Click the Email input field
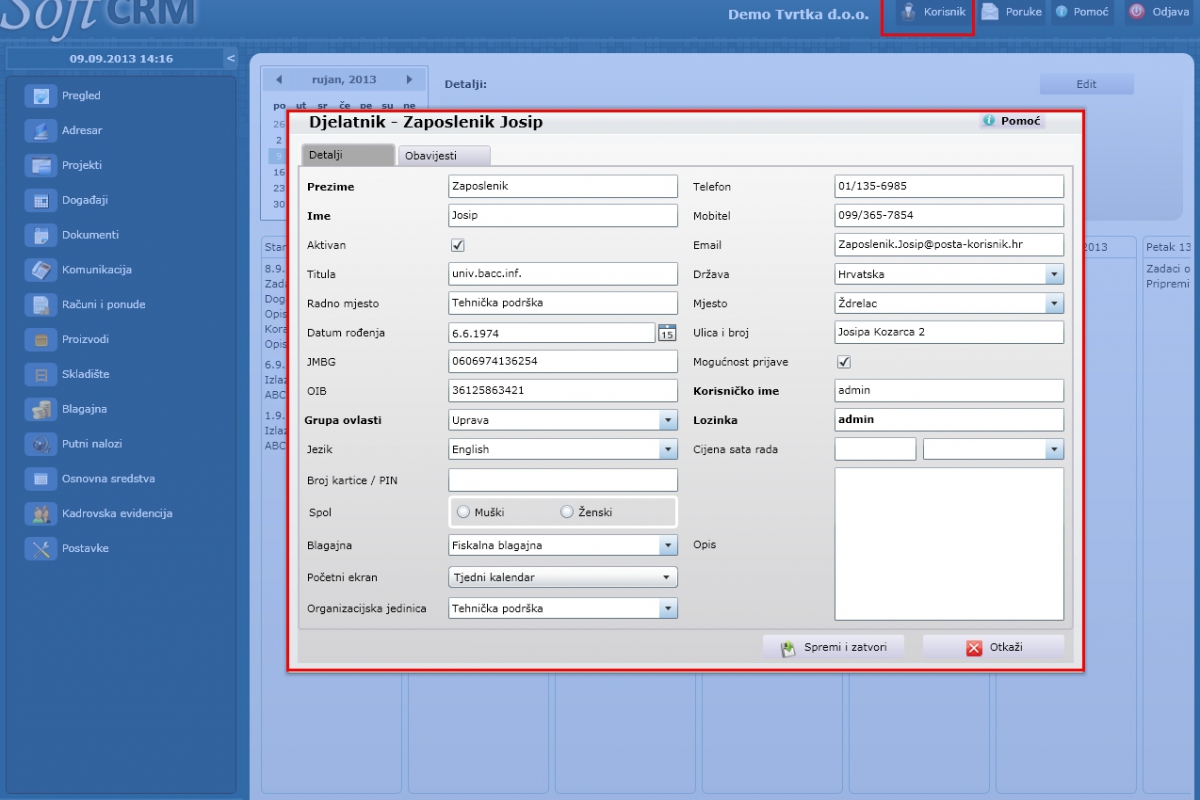 (x=949, y=245)
